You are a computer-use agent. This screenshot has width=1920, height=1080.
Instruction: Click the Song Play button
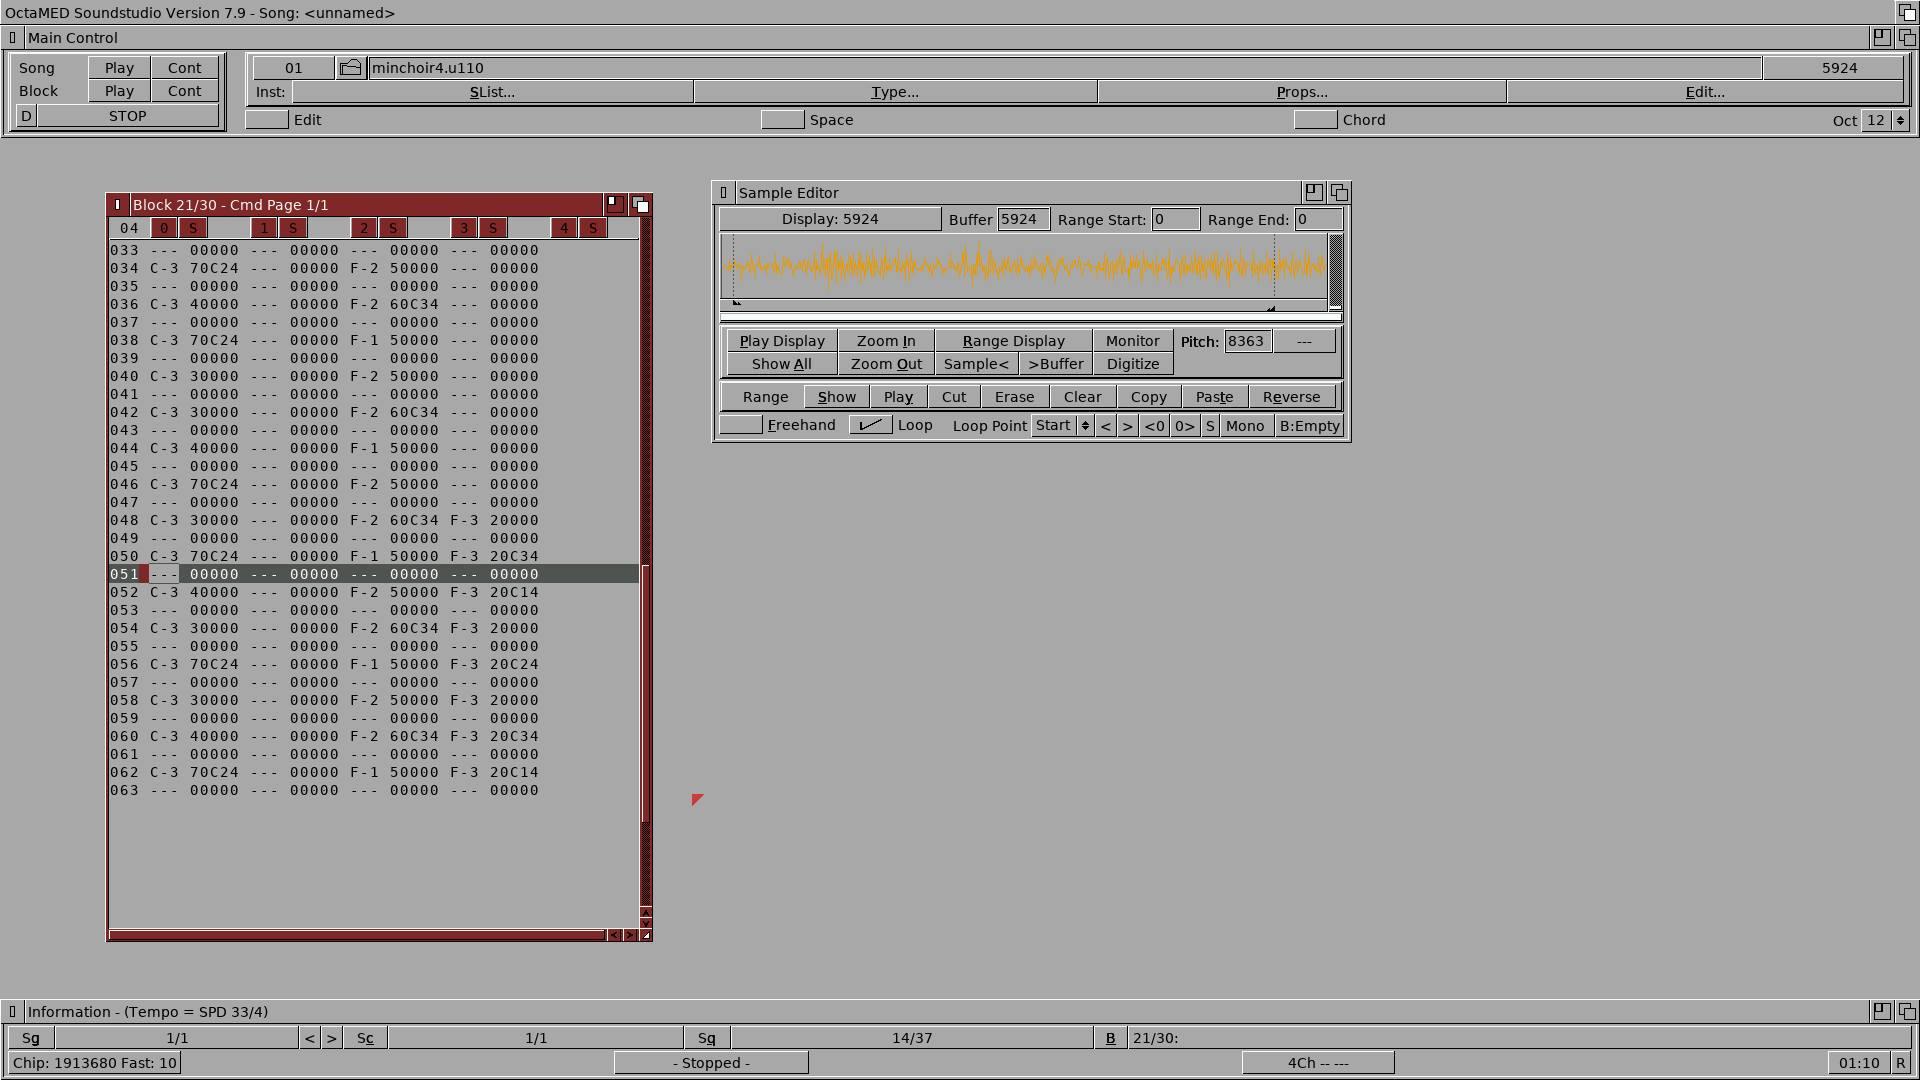pos(119,68)
